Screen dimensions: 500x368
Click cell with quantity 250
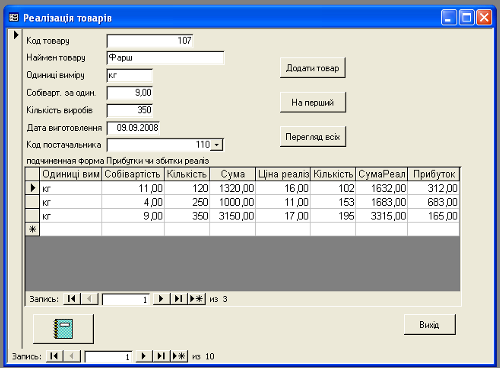(187, 202)
